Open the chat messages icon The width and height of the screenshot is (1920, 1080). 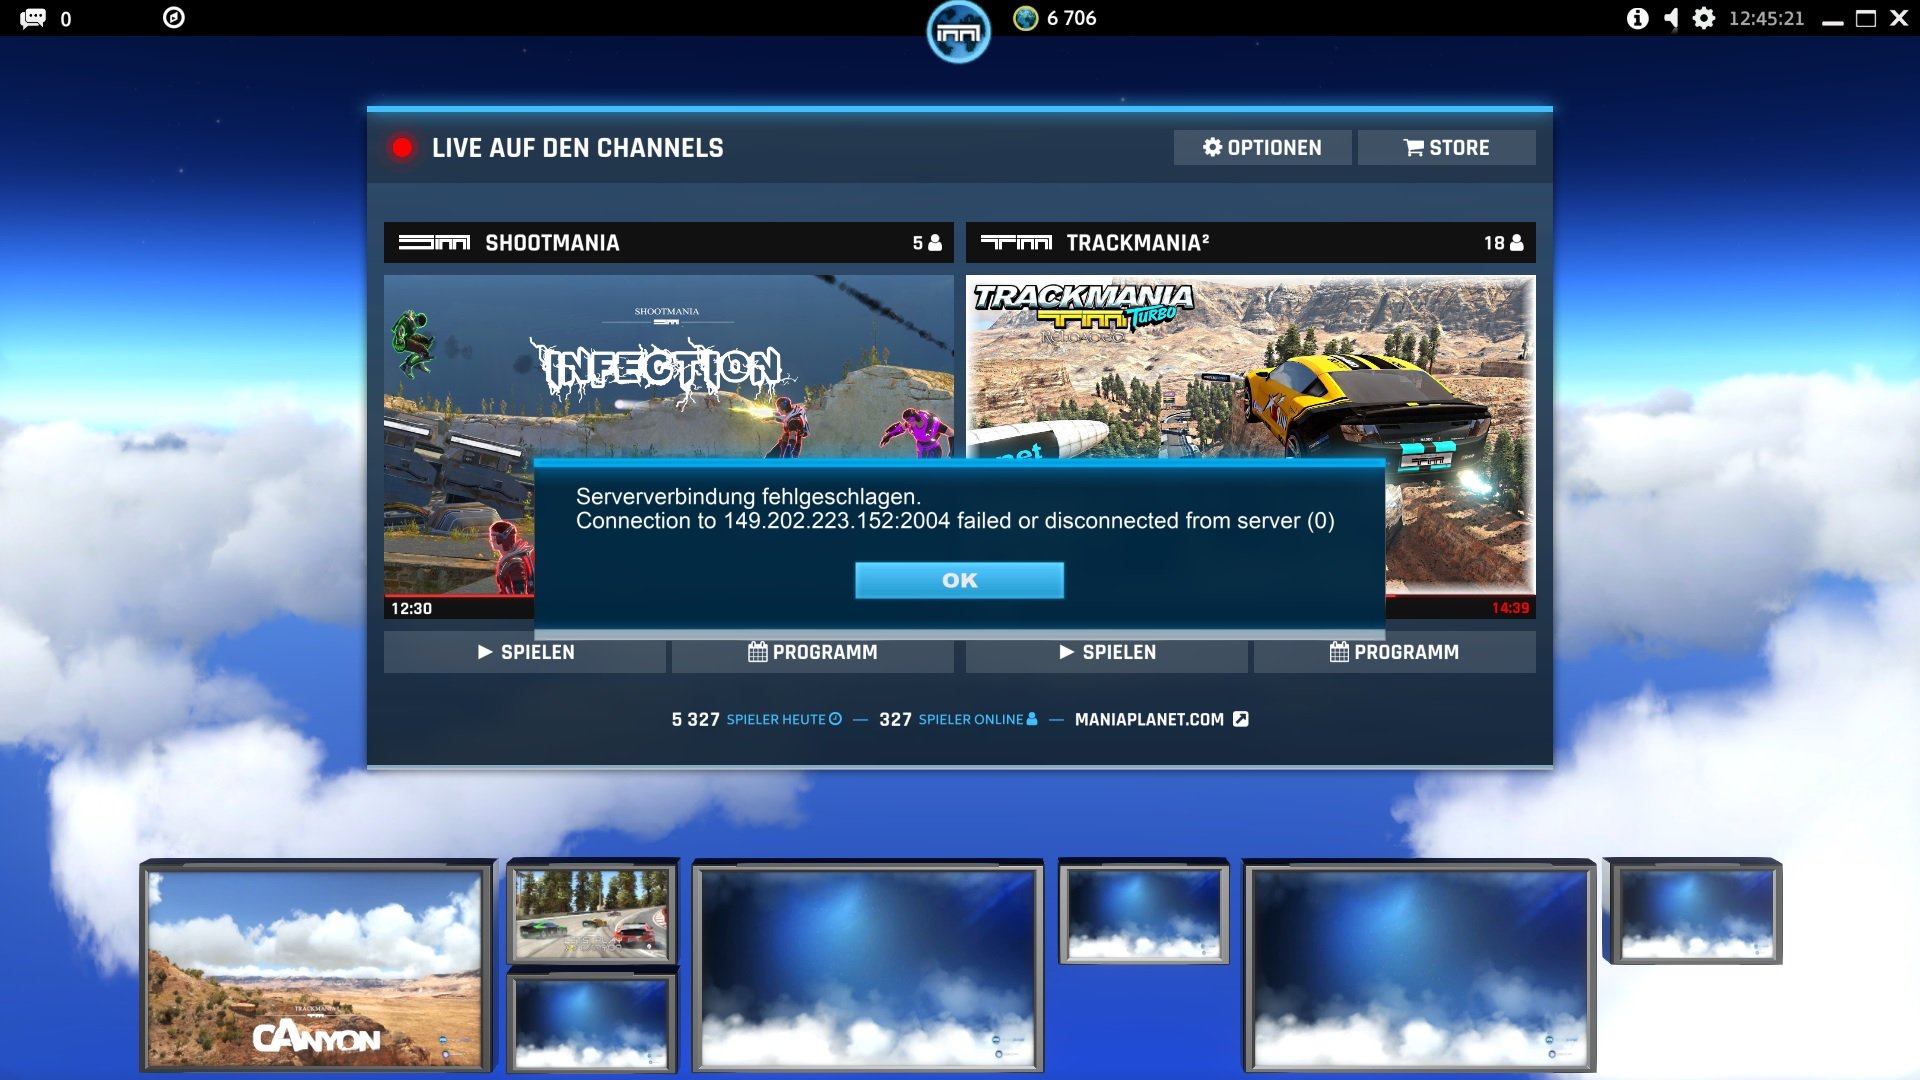point(33,18)
